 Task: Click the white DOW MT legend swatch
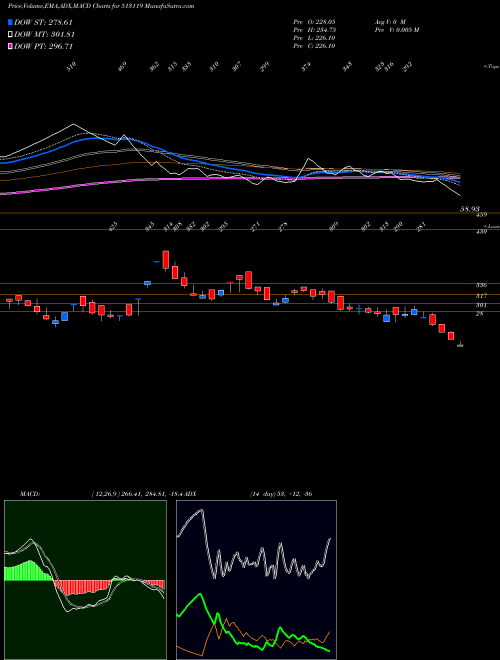[10, 35]
